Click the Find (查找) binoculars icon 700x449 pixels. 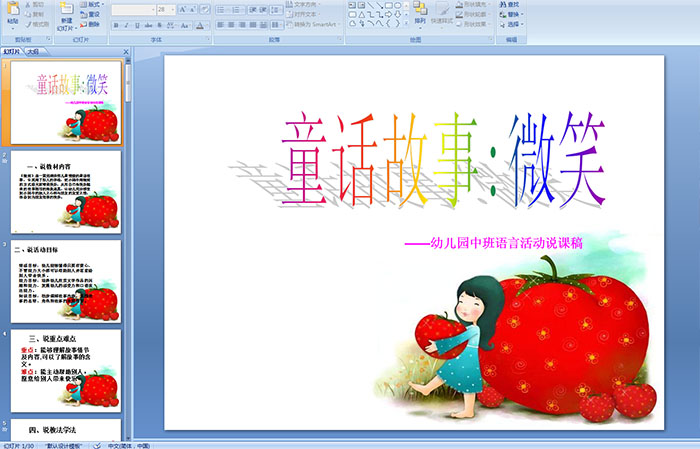point(503,4)
